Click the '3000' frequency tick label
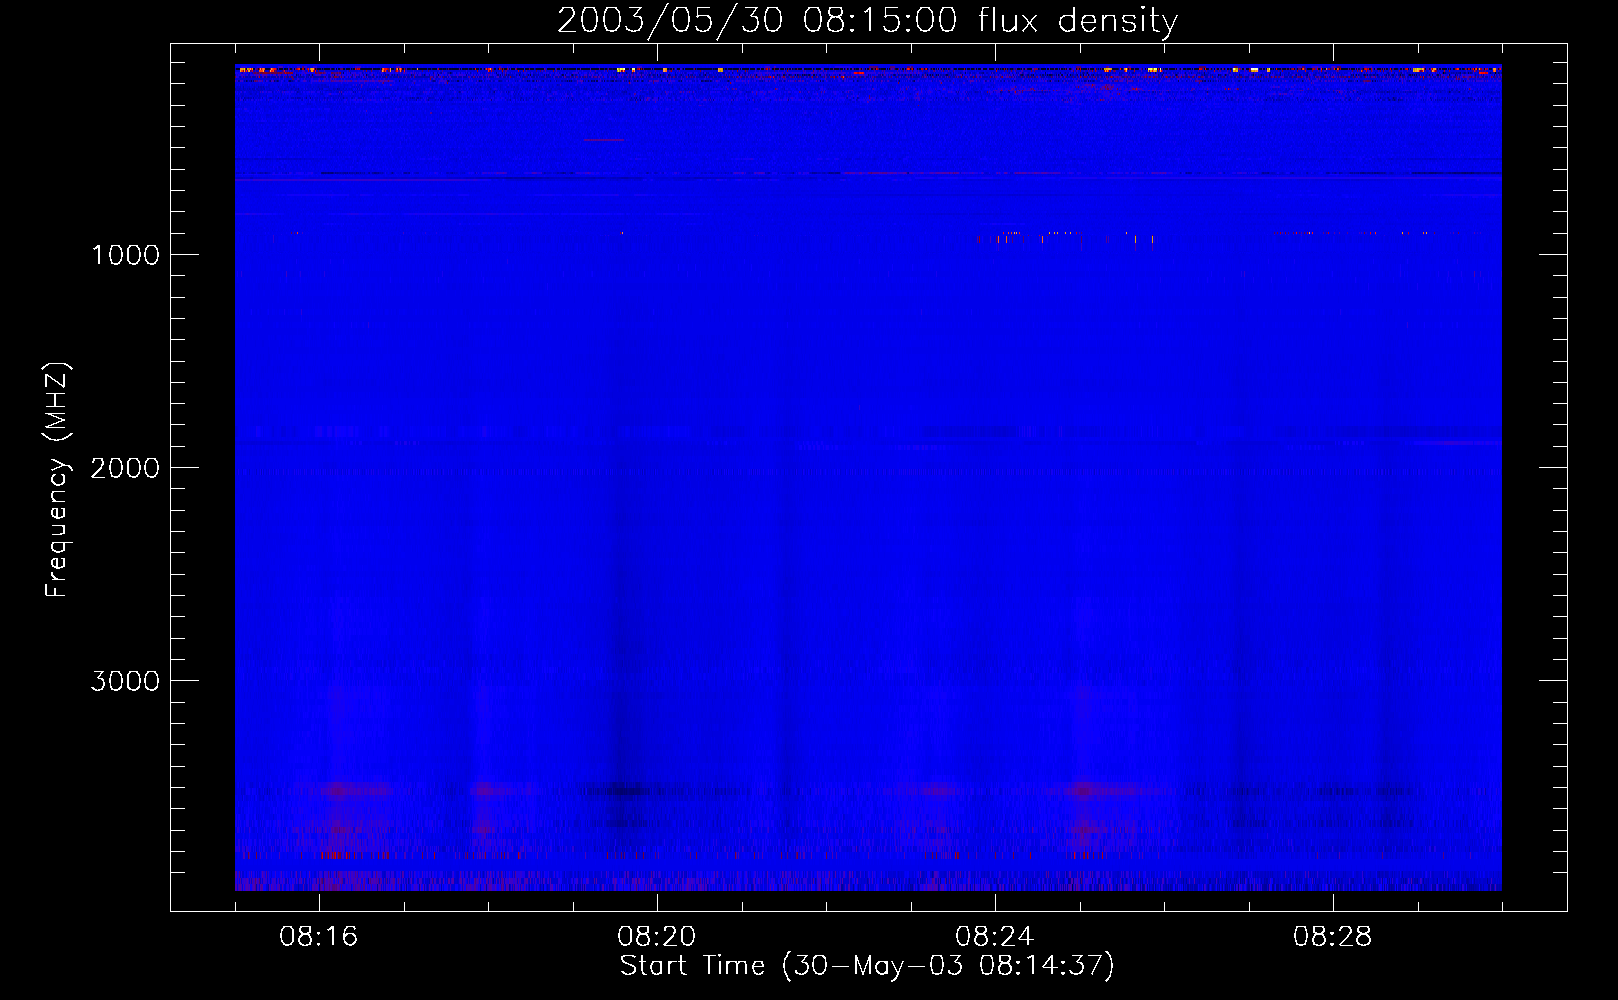The width and height of the screenshot is (1618, 1000). pyautogui.click(x=125, y=681)
